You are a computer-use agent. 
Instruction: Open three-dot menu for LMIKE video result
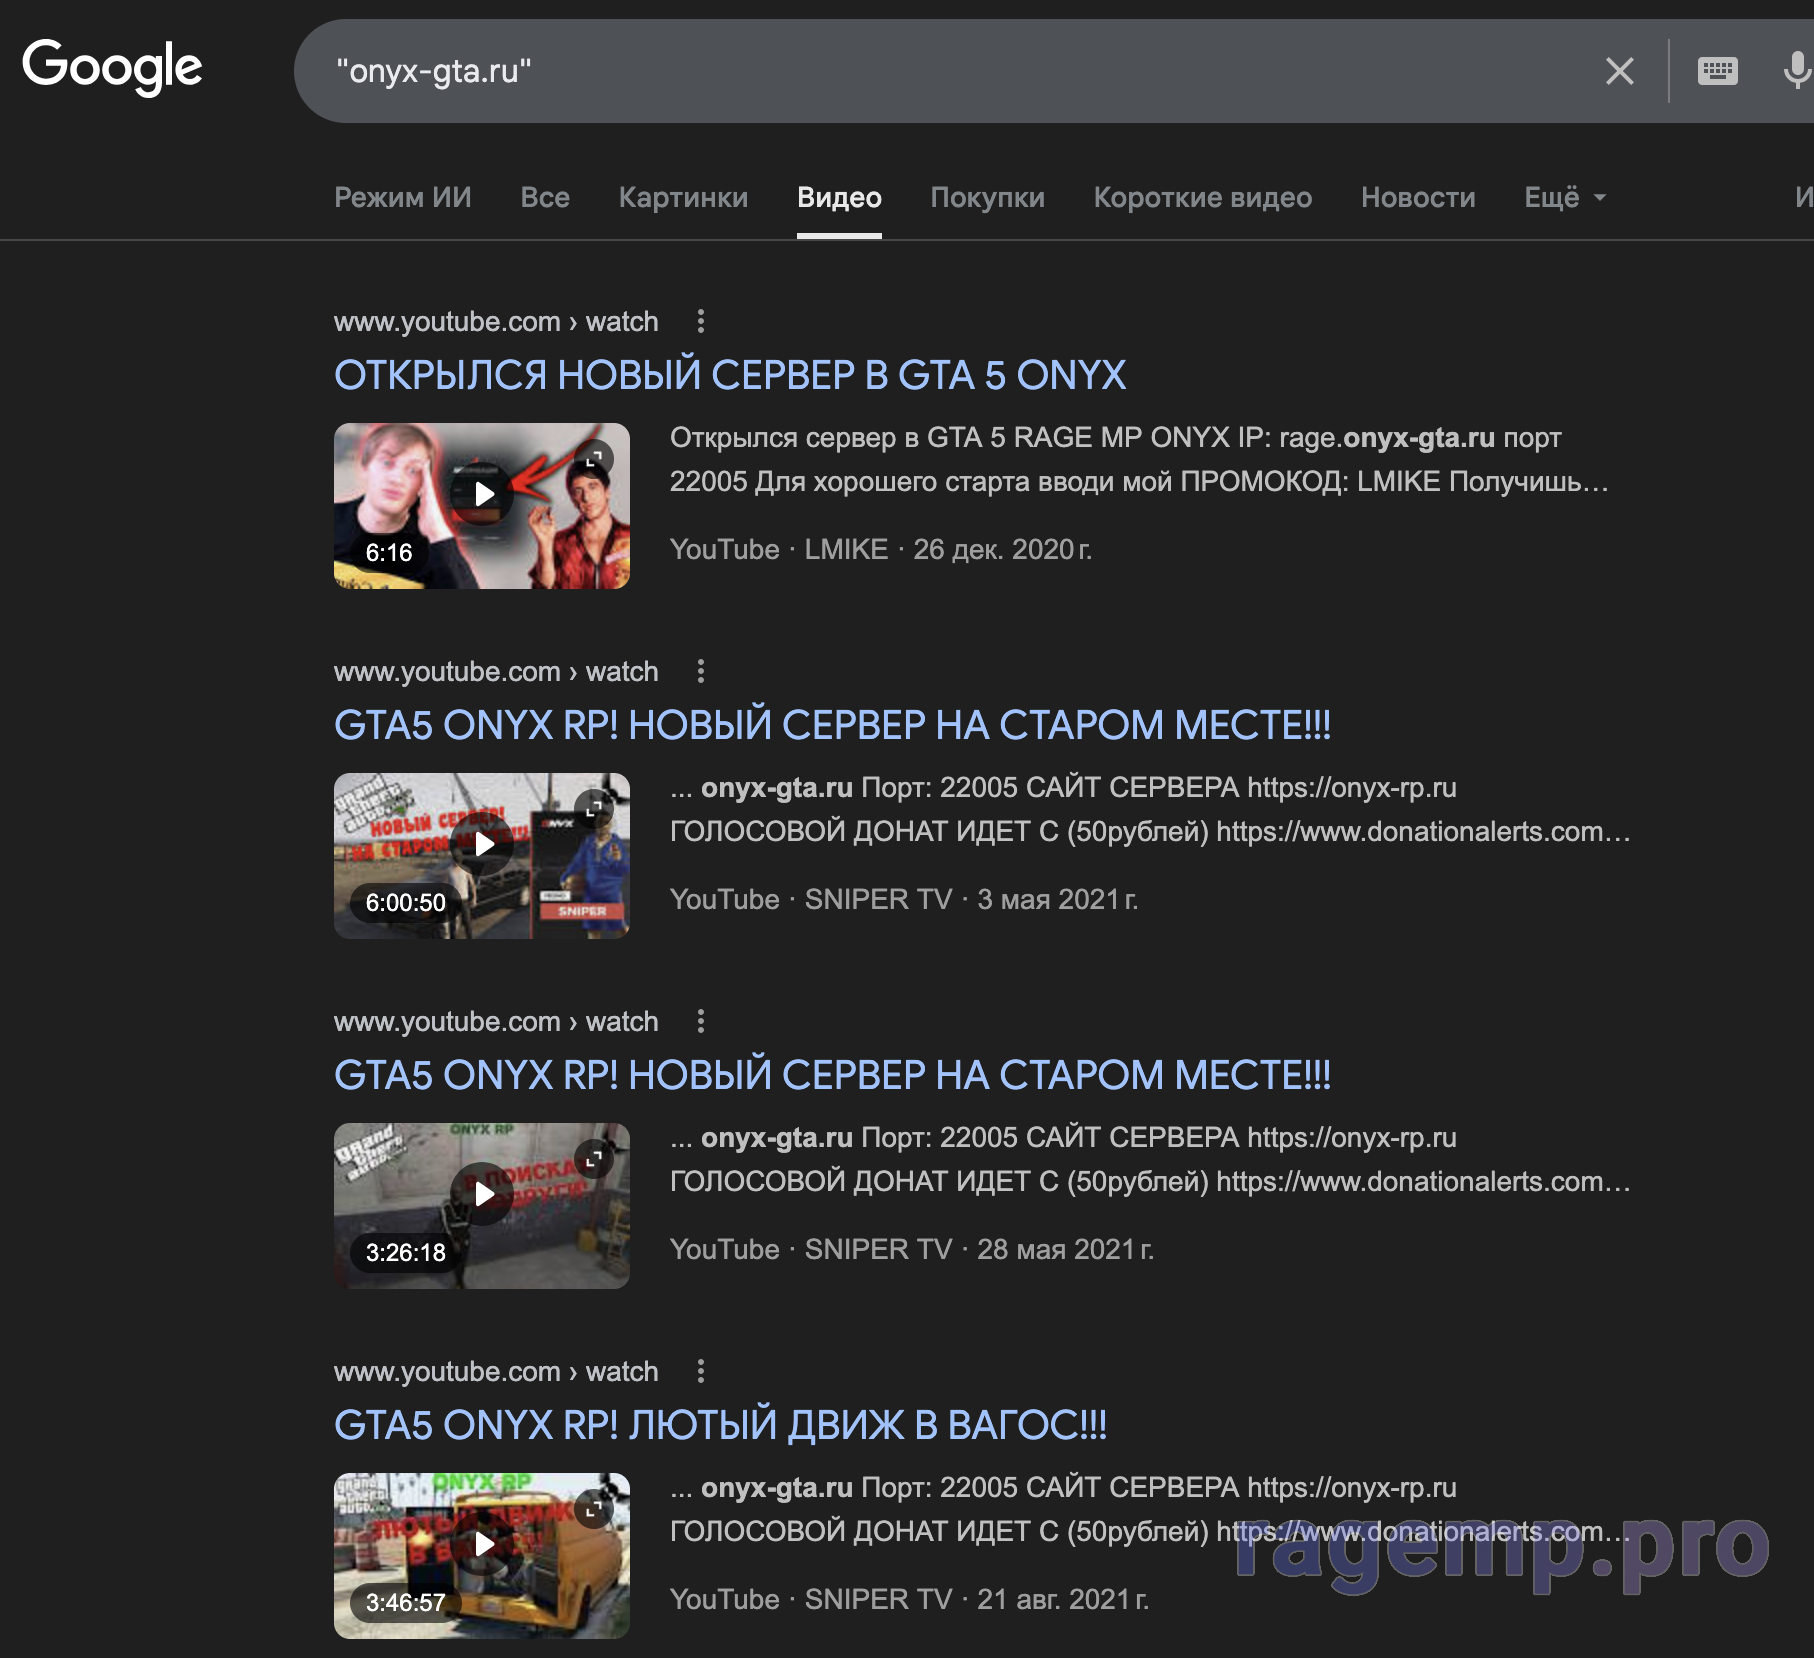click(700, 322)
